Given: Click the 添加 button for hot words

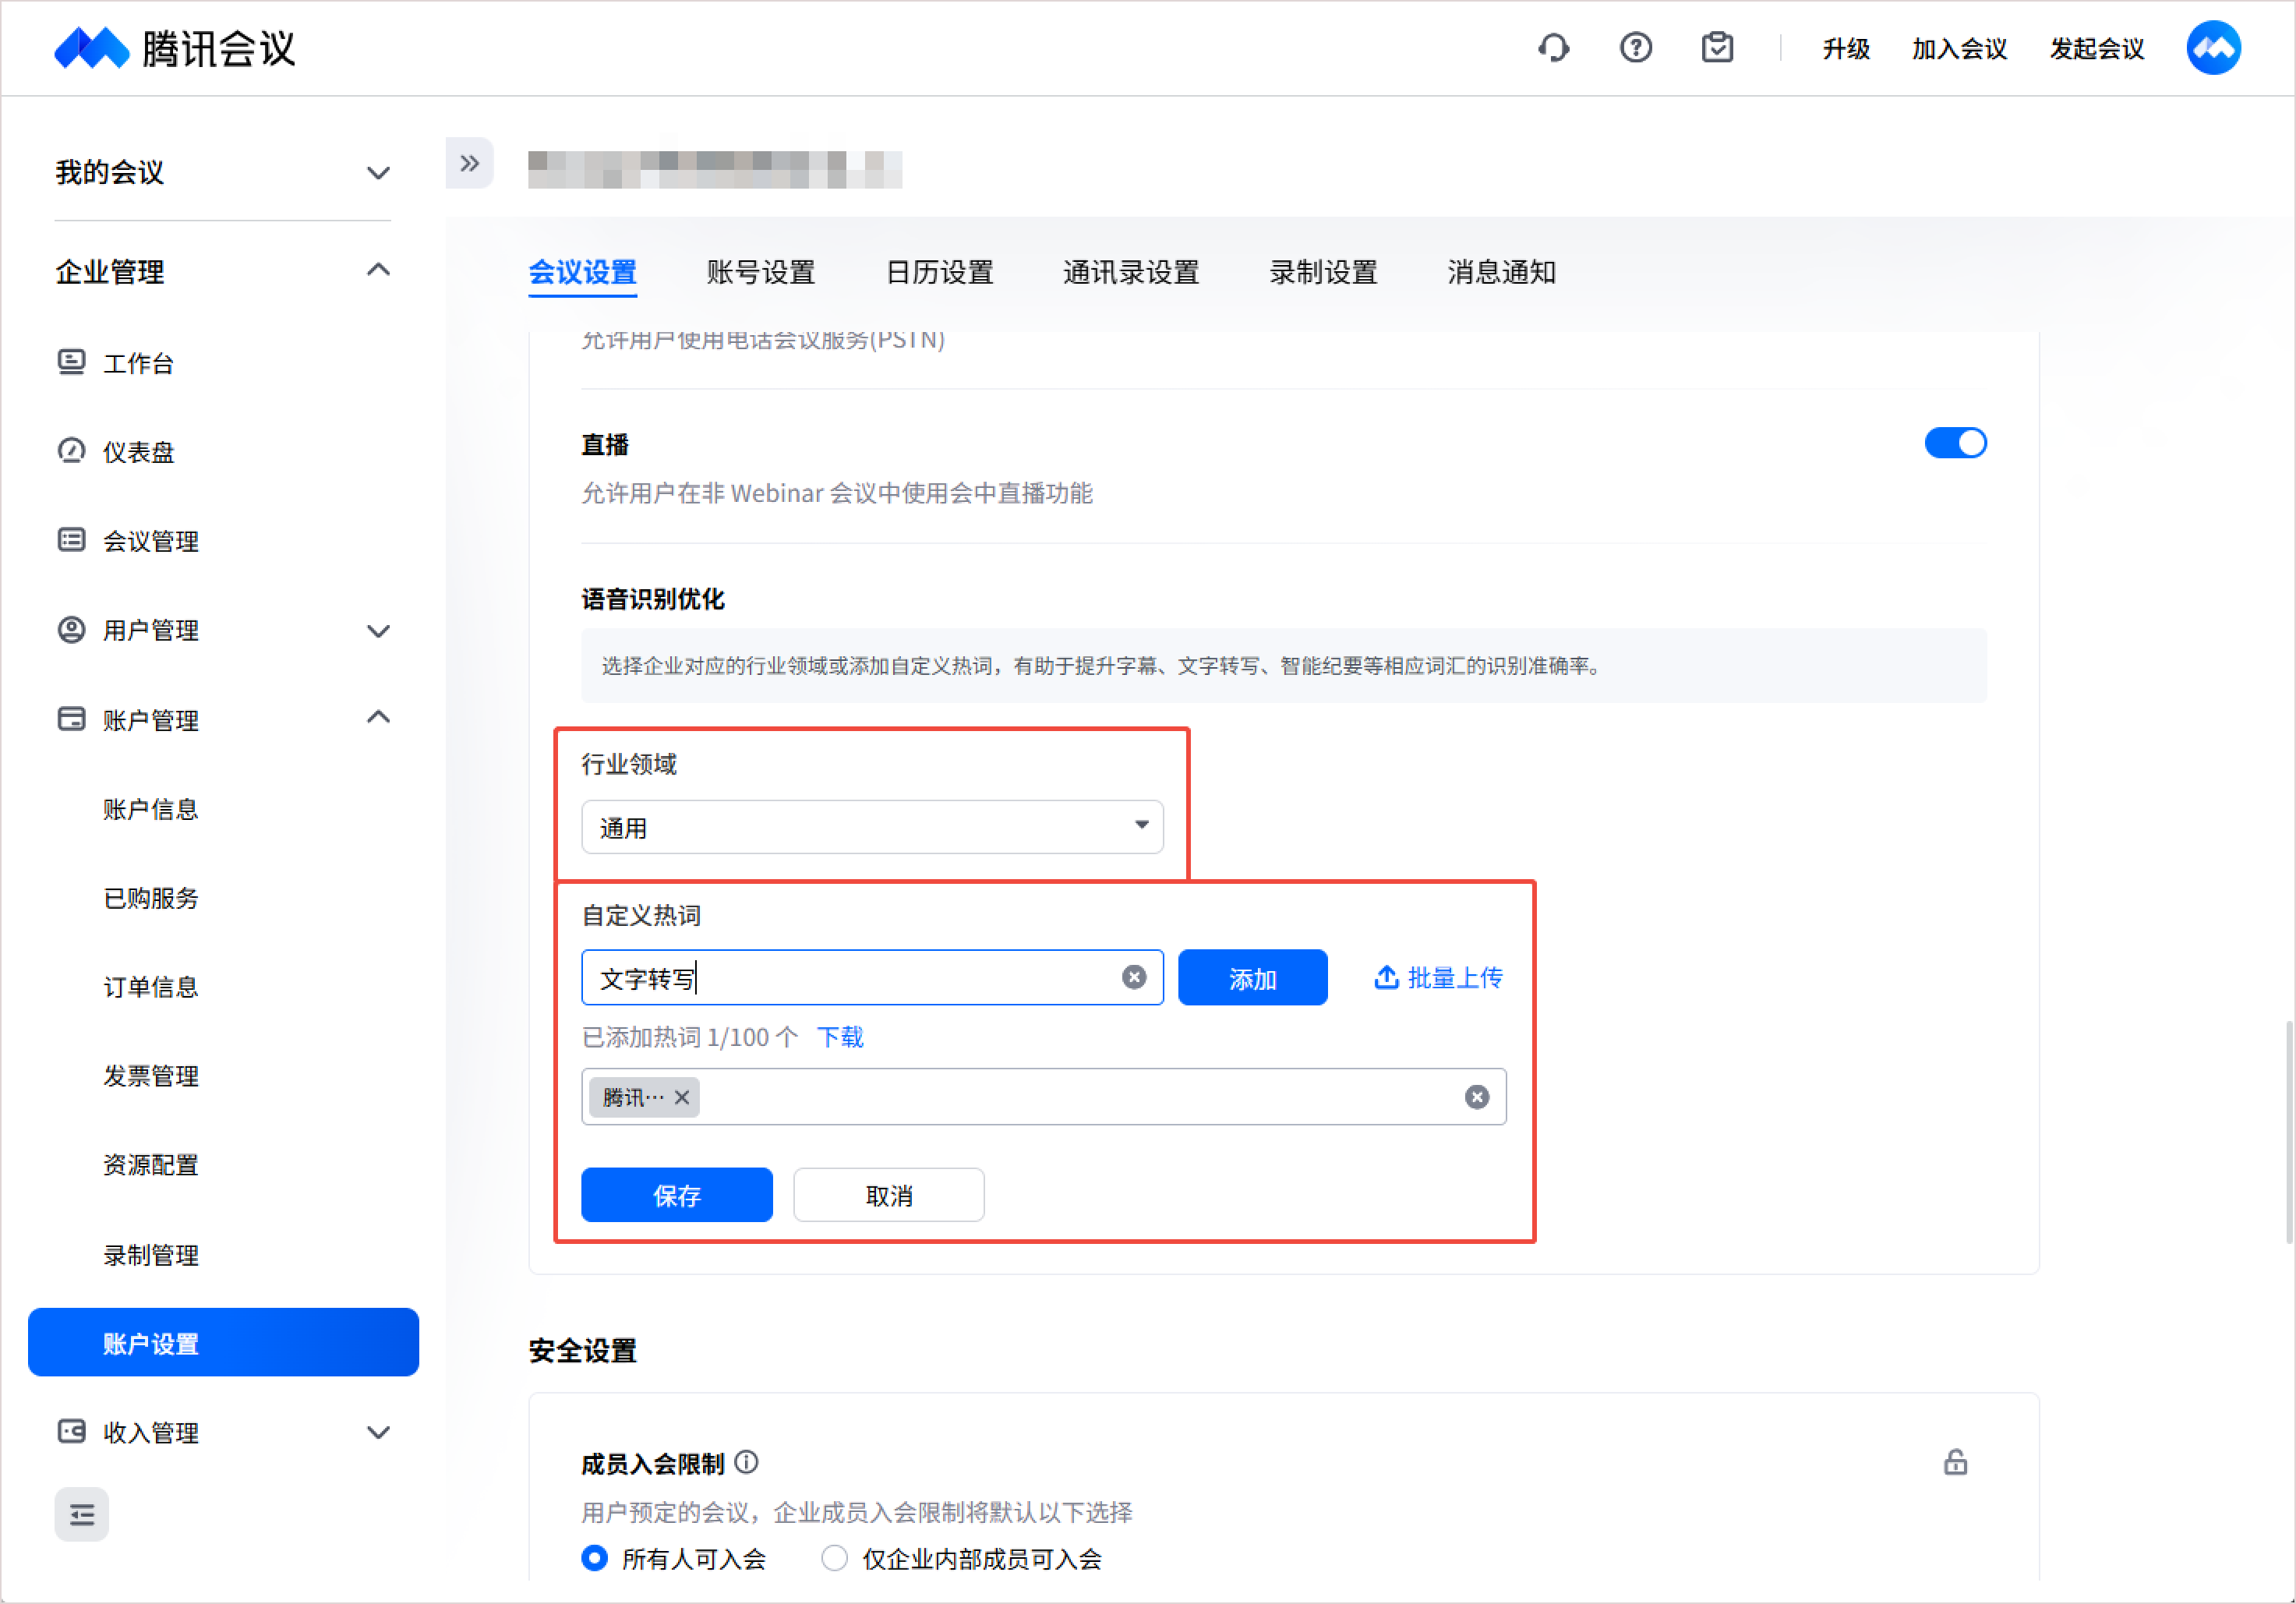Looking at the screenshot, I should 1252,978.
